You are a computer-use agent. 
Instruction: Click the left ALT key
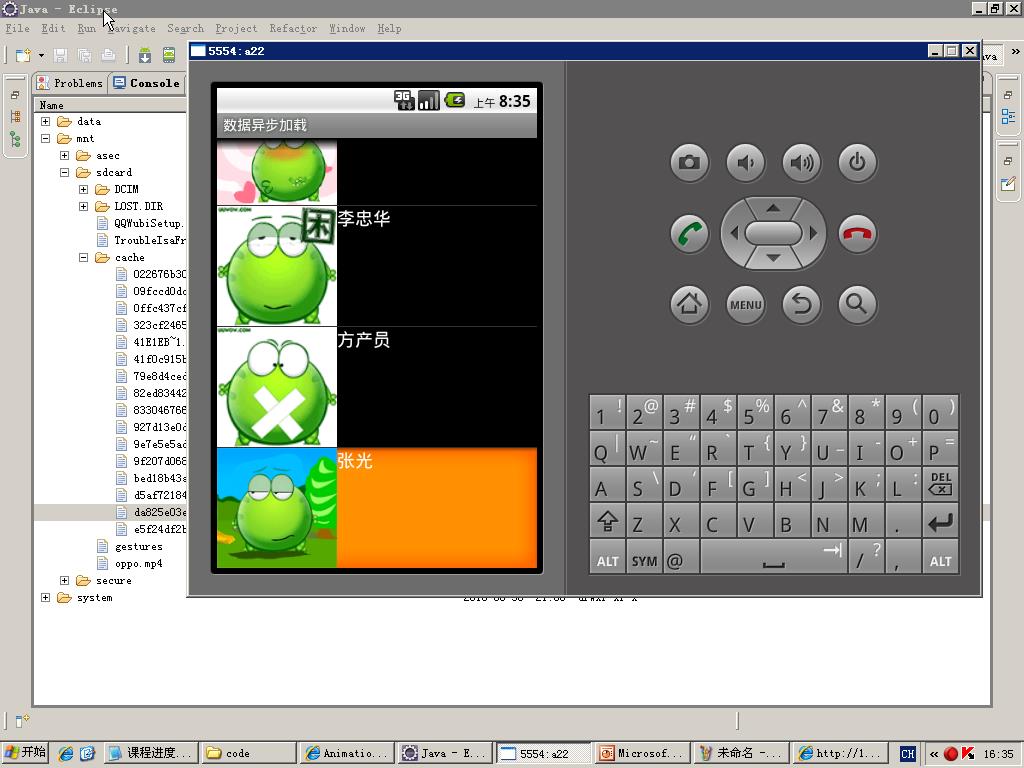(607, 557)
